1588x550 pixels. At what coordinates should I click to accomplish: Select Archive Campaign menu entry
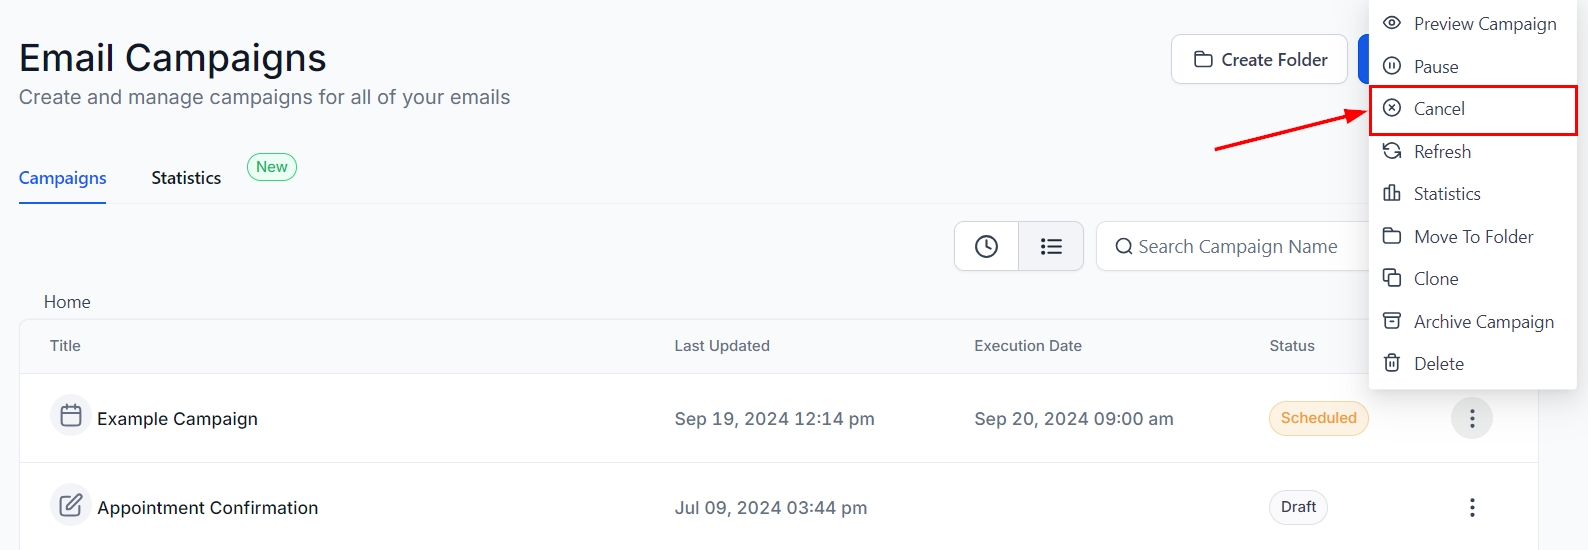[1483, 322]
